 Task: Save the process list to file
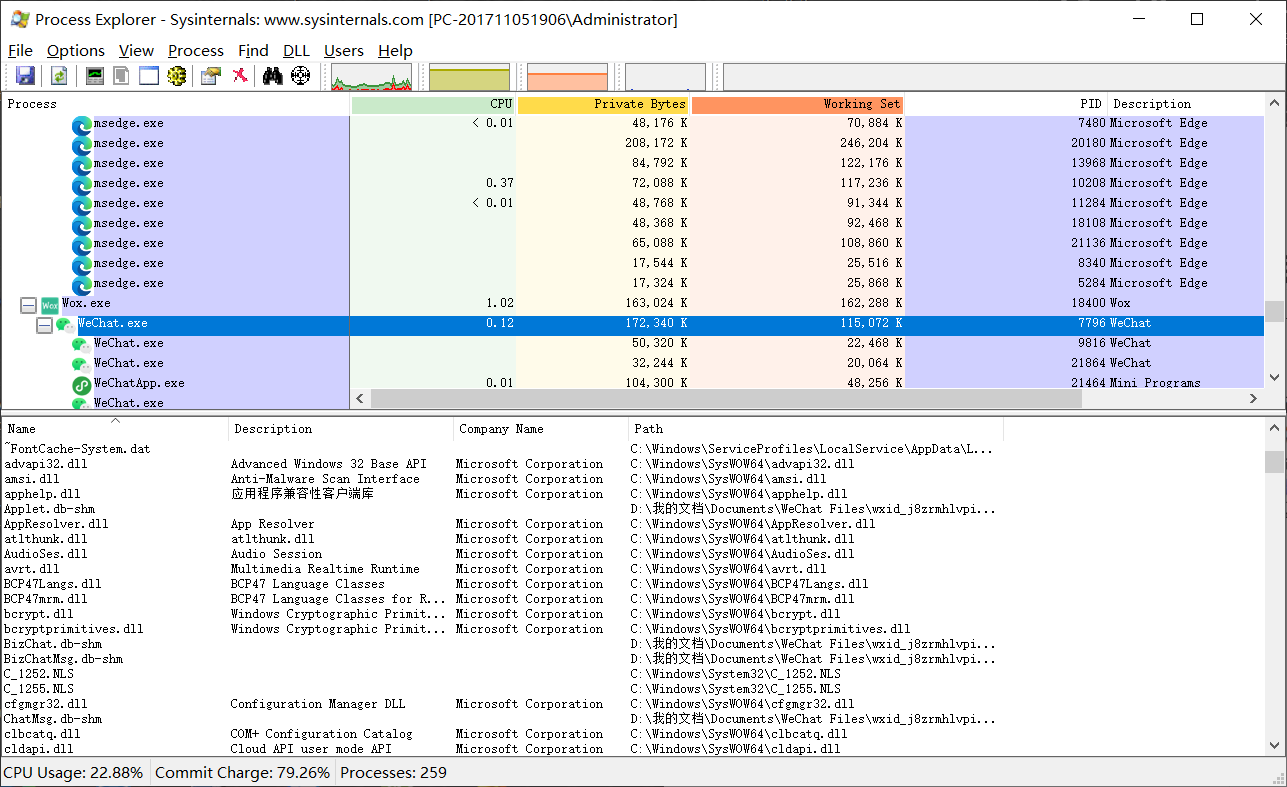(x=24, y=75)
